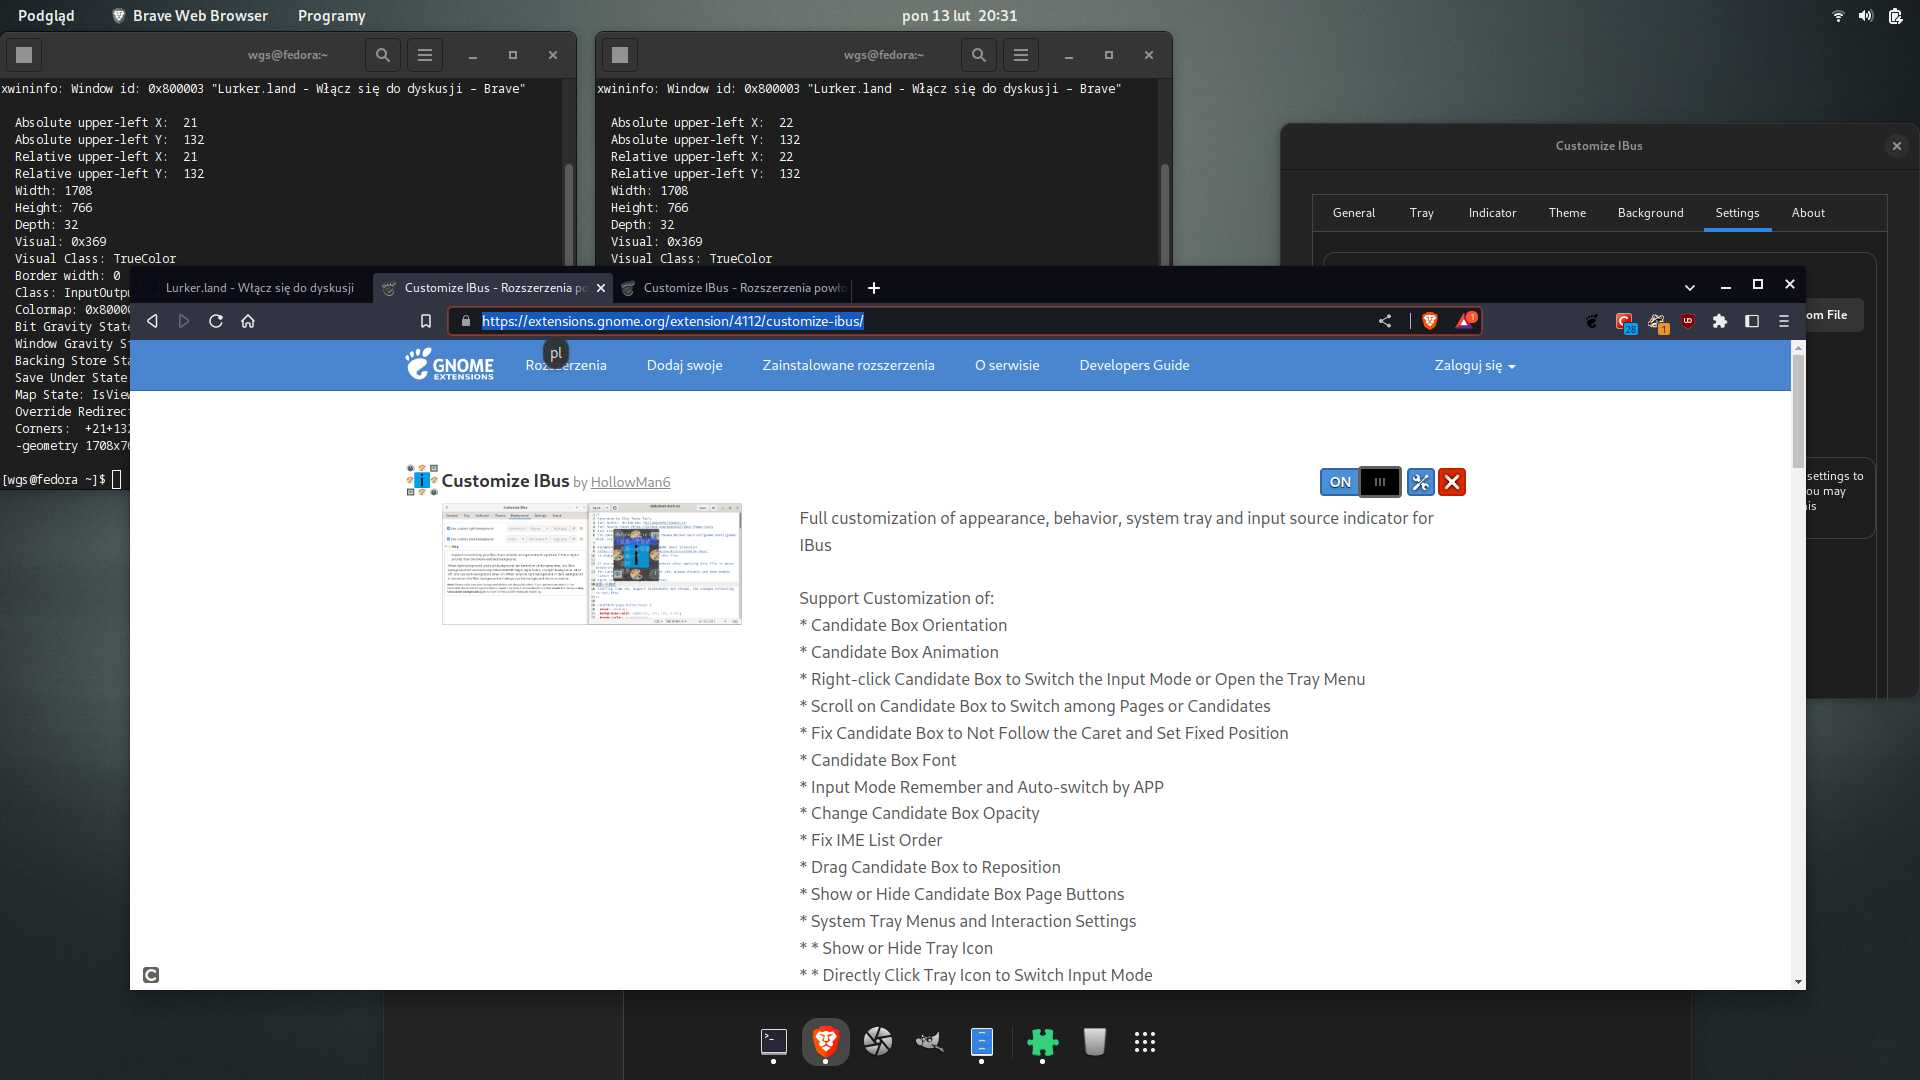Expand the Zaloguj się dropdown
Image resolution: width=1920 pixels, height=1080 pixels.
1475,366
